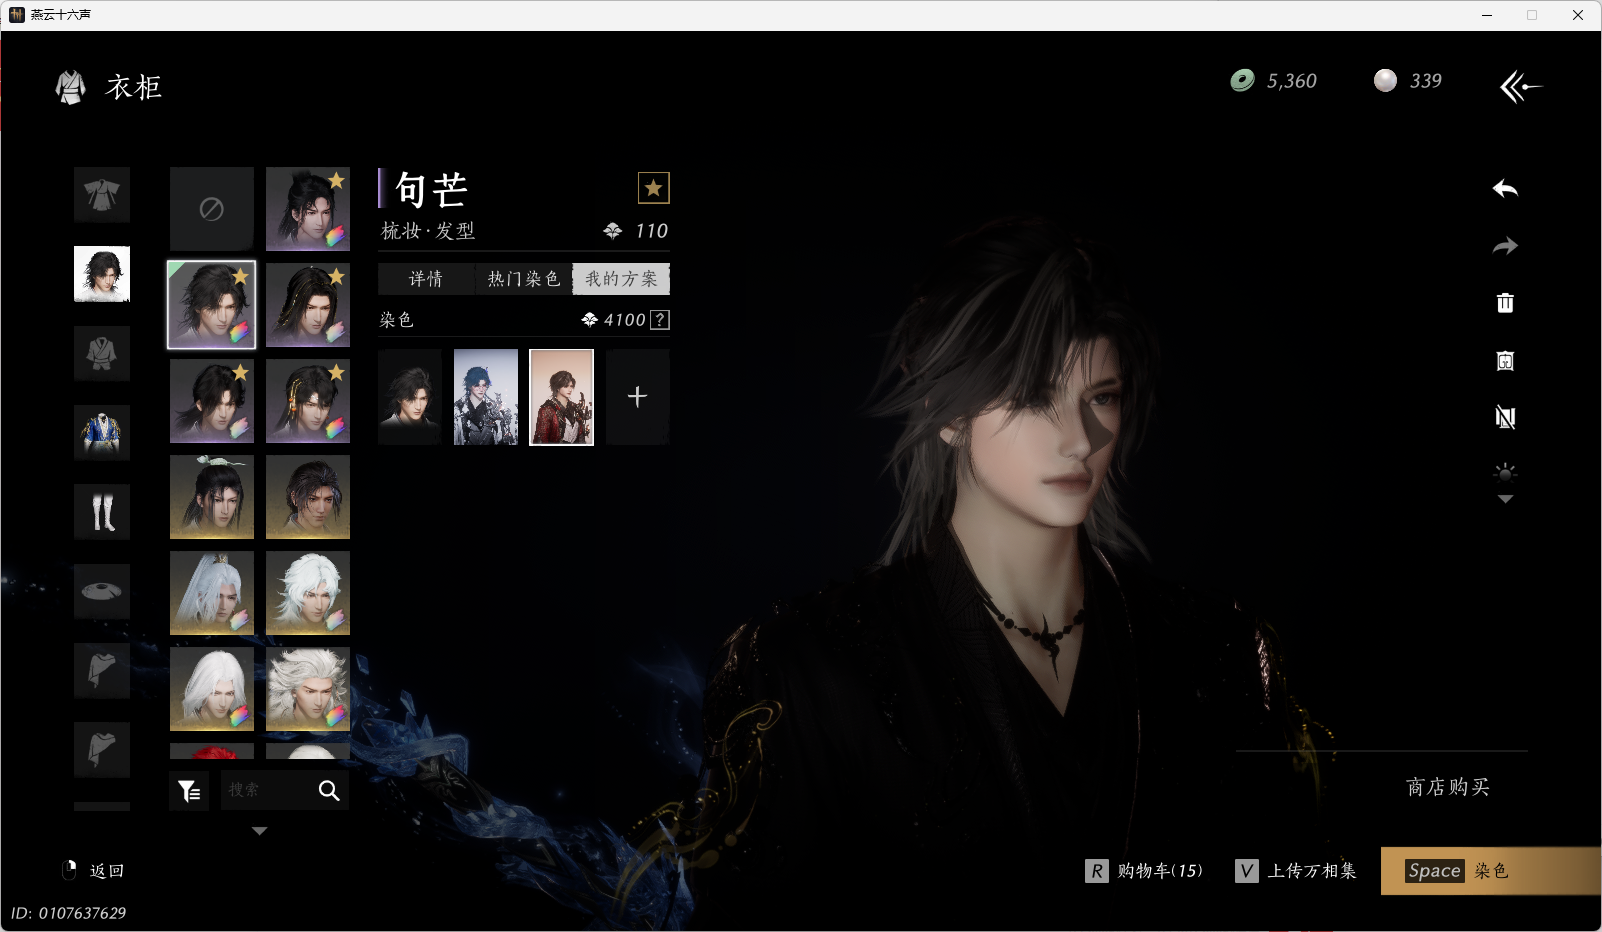Select the hairstyle category in sidebar
The width and height of the screenshot is (1602, 932).
pyautogui.click(x=102, y=274)
